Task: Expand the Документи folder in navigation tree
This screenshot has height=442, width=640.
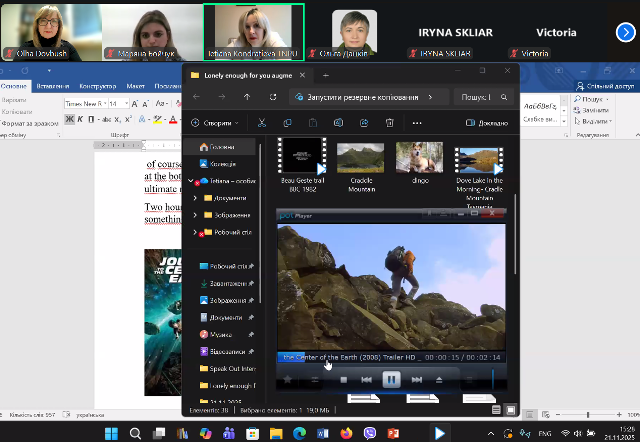Action: 195,199
